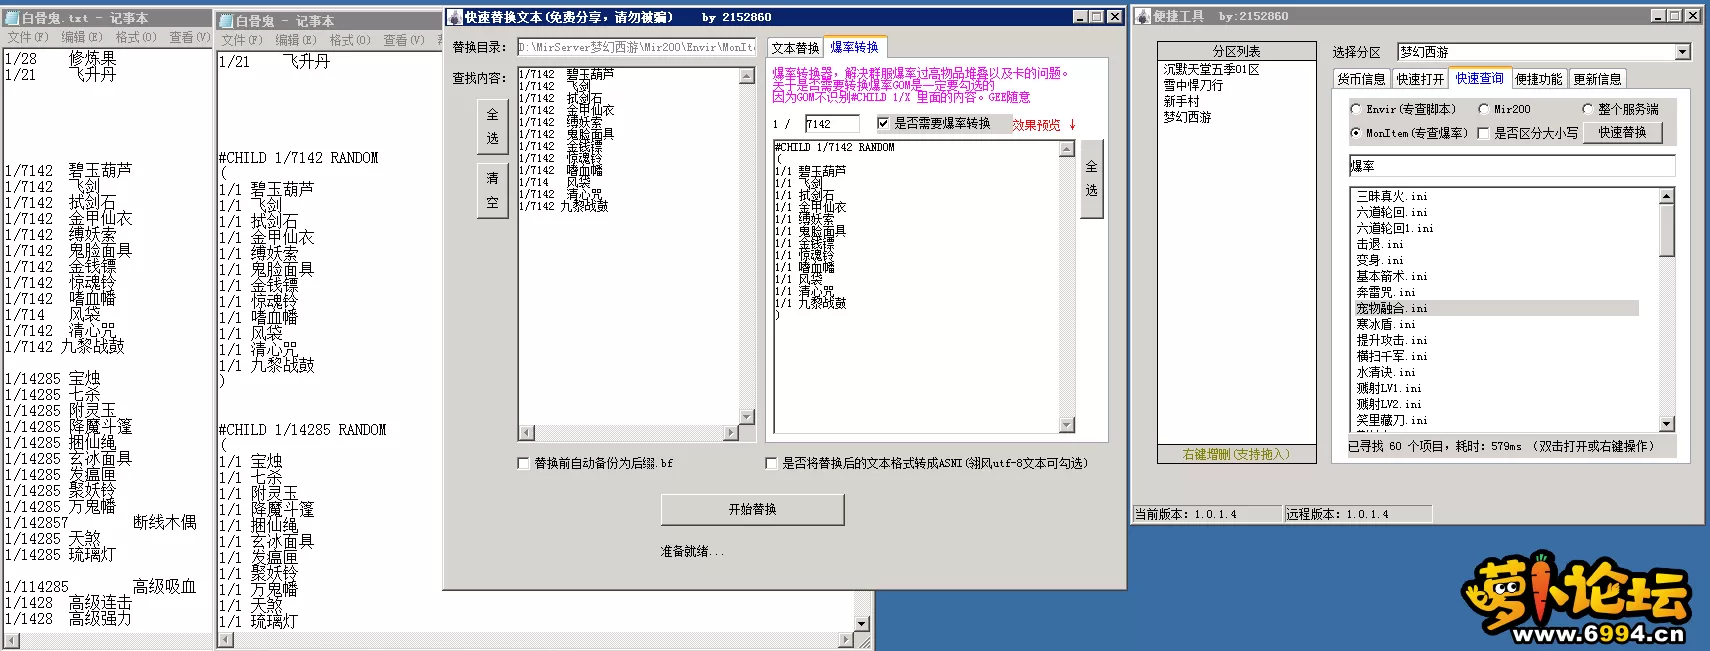Select 水清诀.ini in the results list
The height and width of the screenshot is (651, 1710).
(x=1386, y=373)
